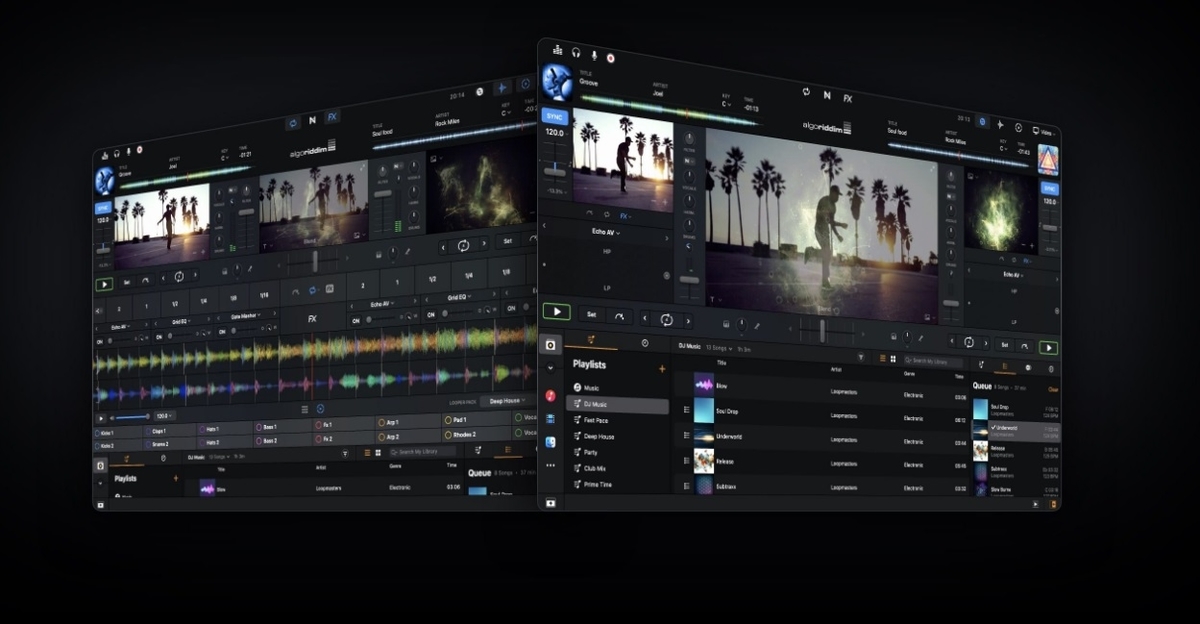Open the Deep House looper pack dropdown, left window
1200x624 pixels.
506,401
